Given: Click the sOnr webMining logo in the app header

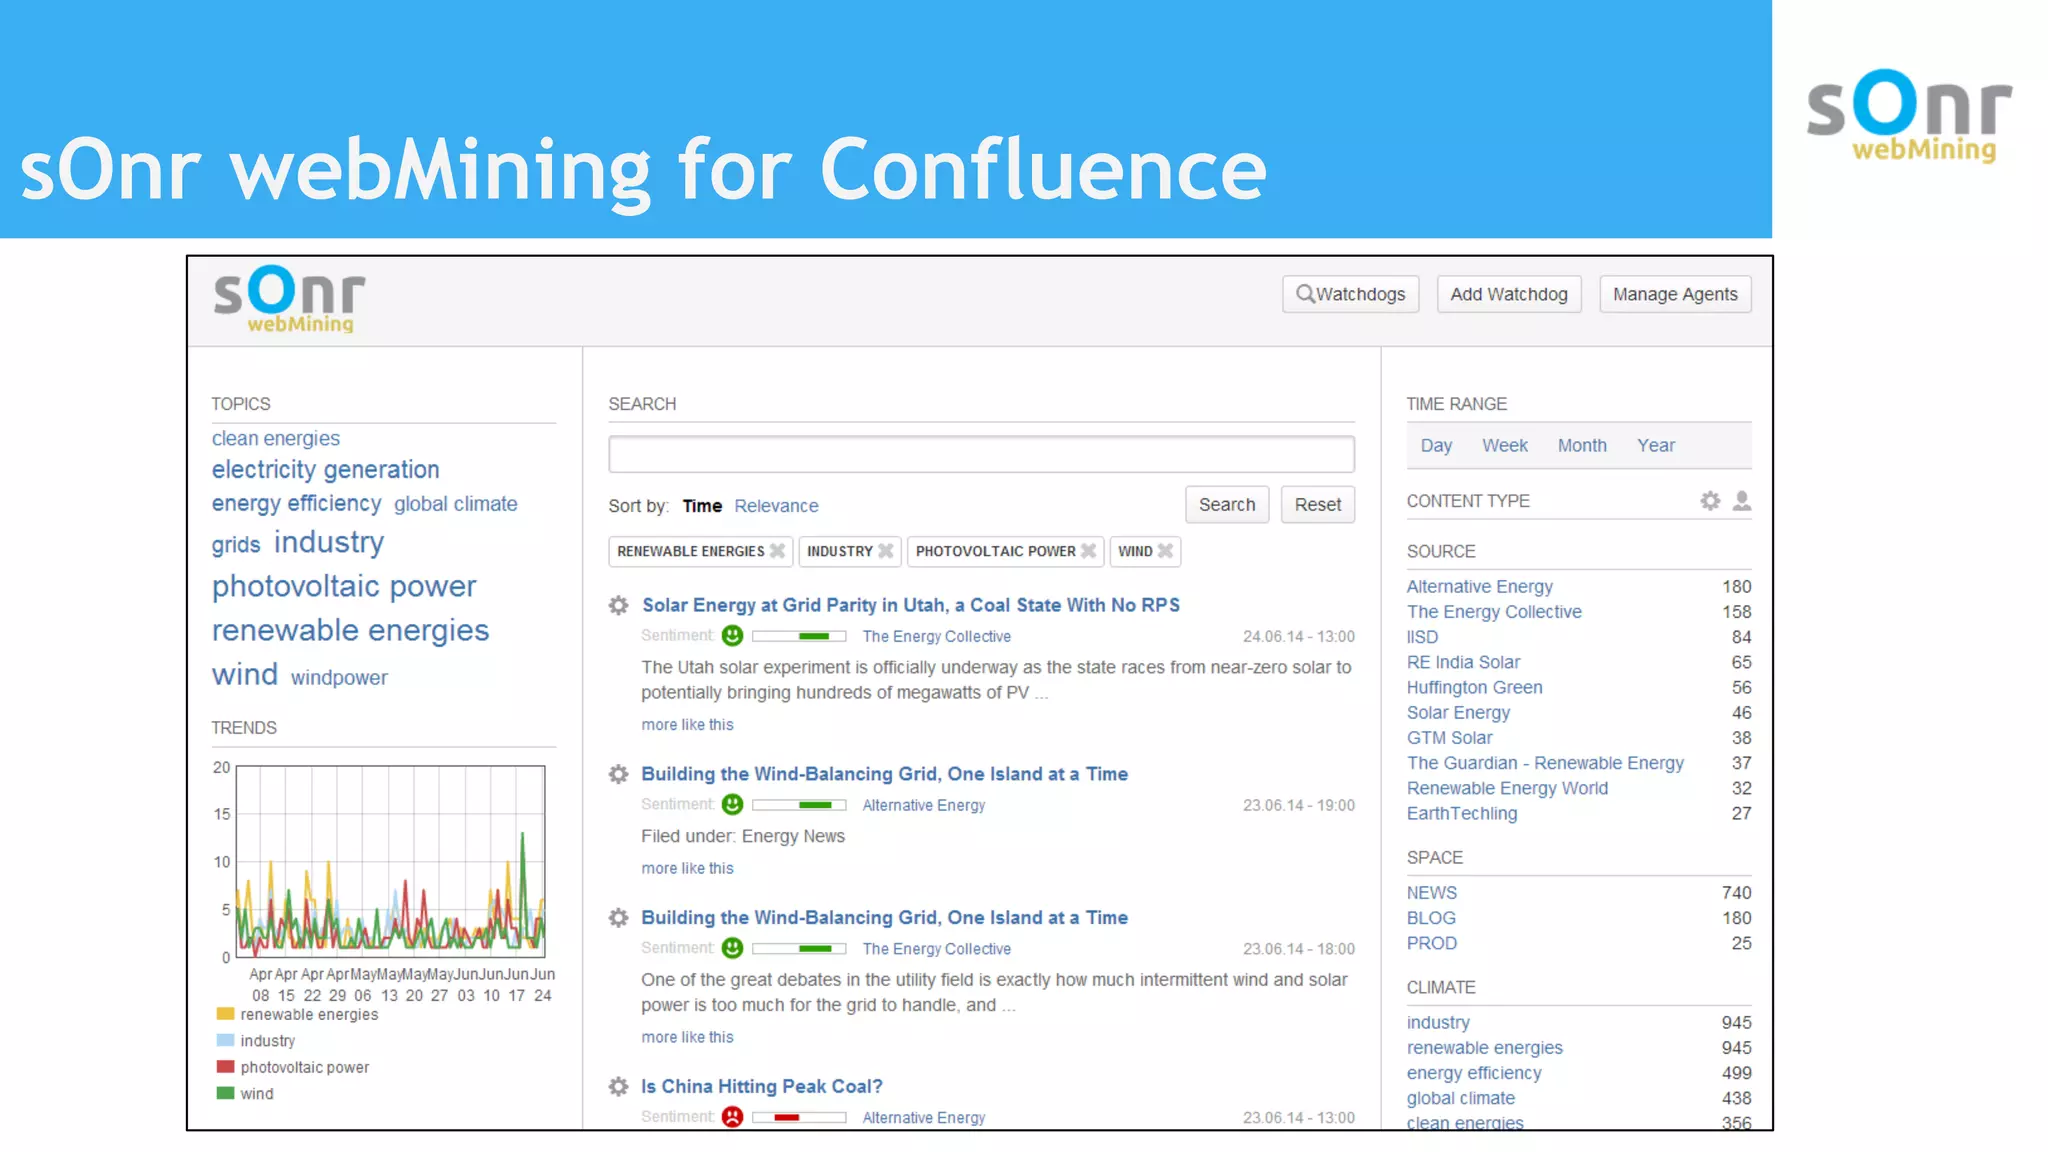Looking at the screenshot, I should 289,299.
